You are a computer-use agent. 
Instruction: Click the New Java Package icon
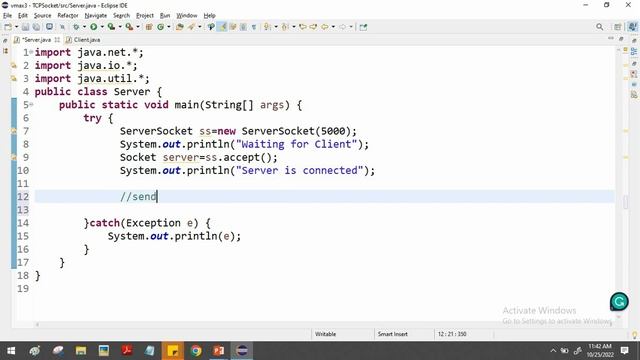pyautogui.click(x=149, y=27)
